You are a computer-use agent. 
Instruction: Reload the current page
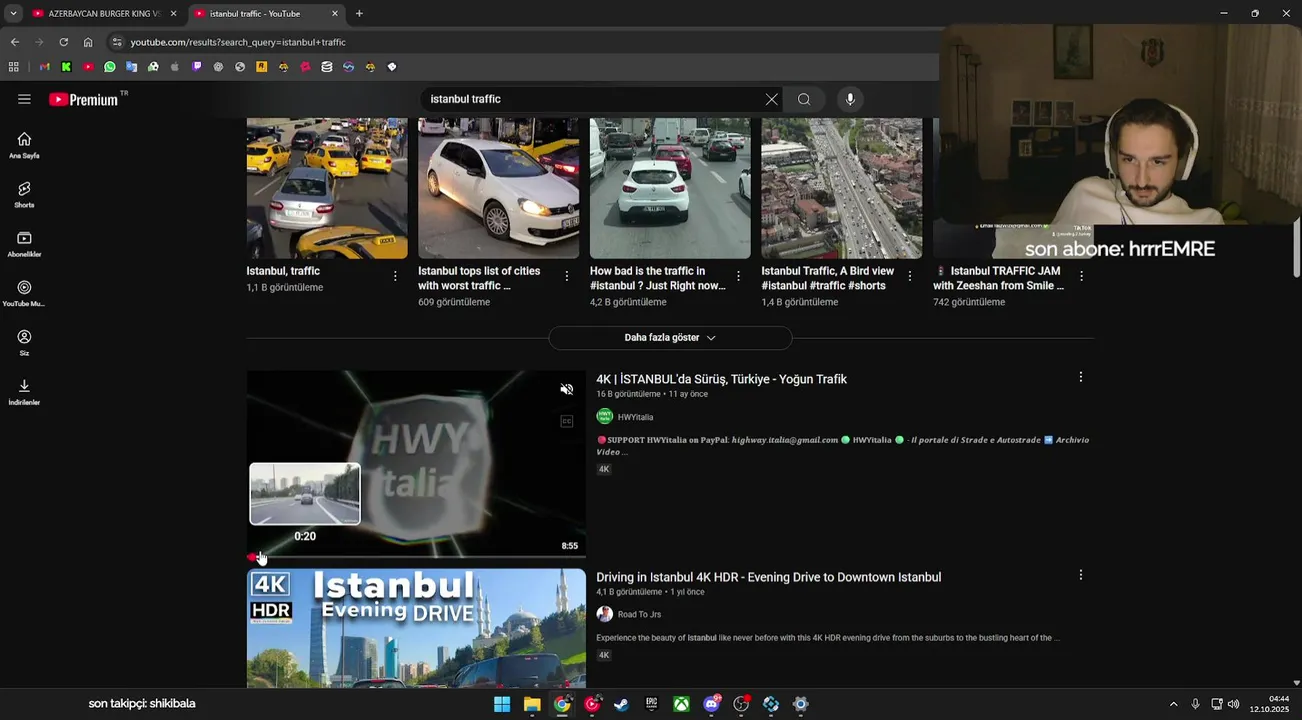[63, 42]
